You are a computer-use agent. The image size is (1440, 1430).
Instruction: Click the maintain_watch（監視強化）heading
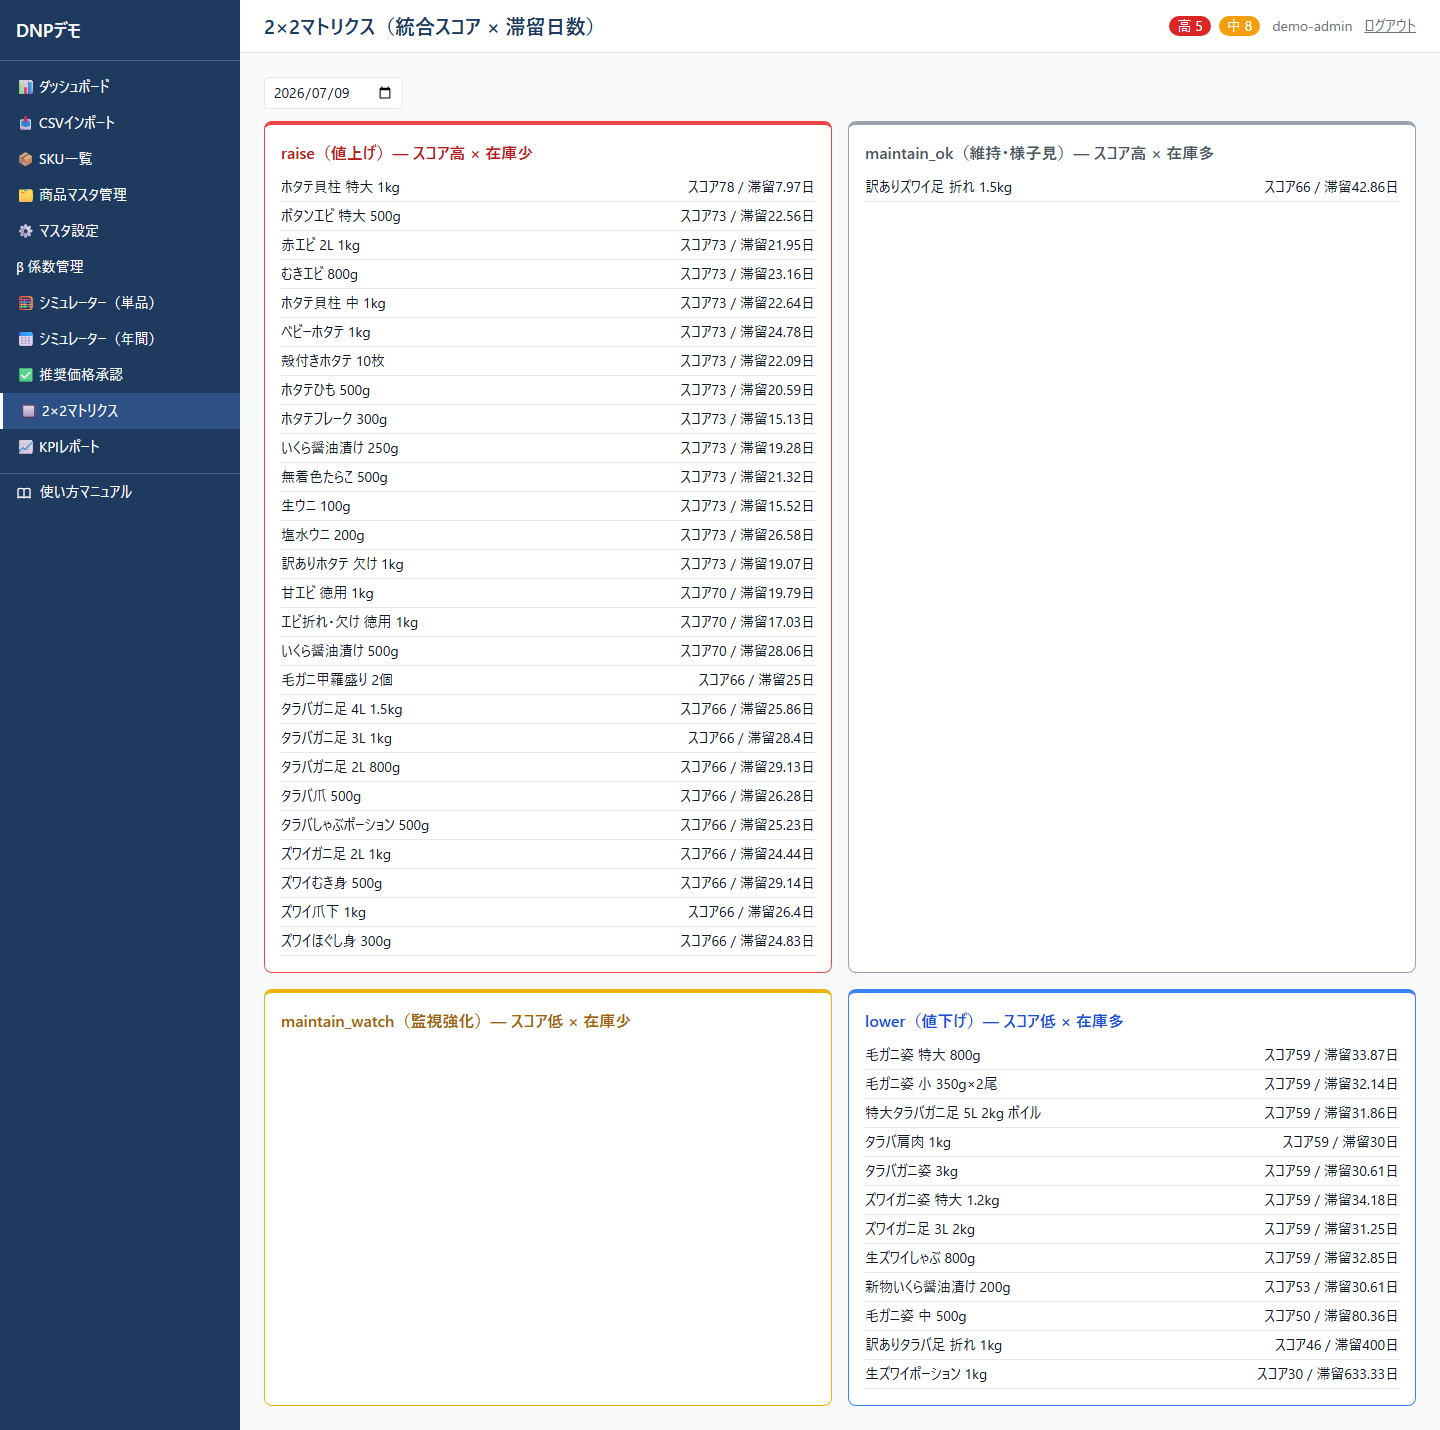point(456,1021)
